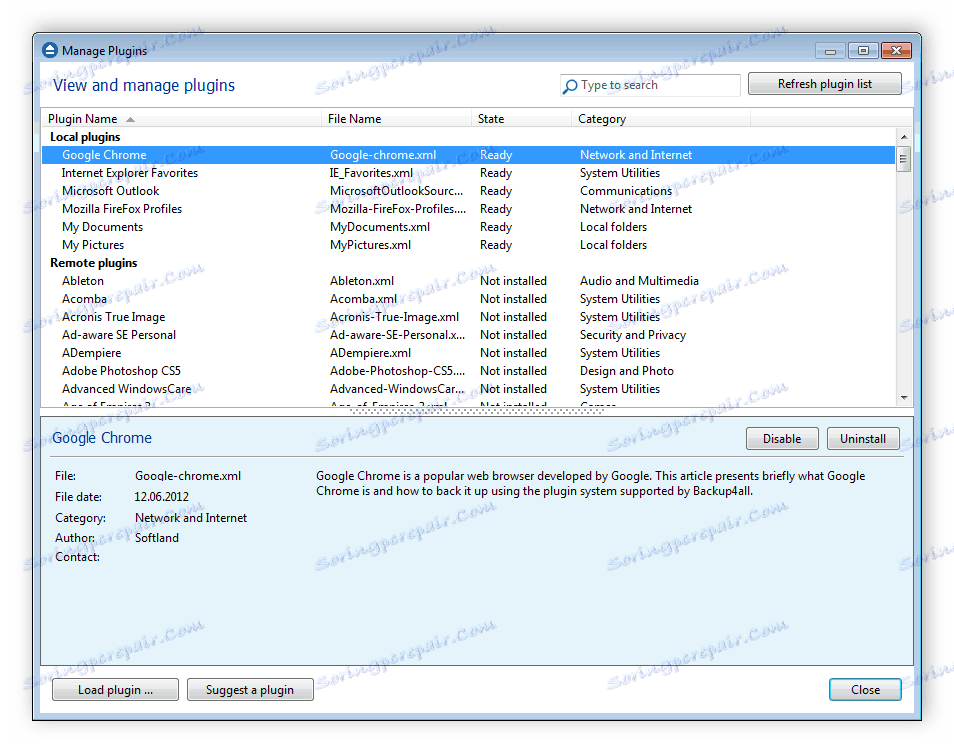
Task: Click the Google Chrome details heading
Action: coord(102,438)
